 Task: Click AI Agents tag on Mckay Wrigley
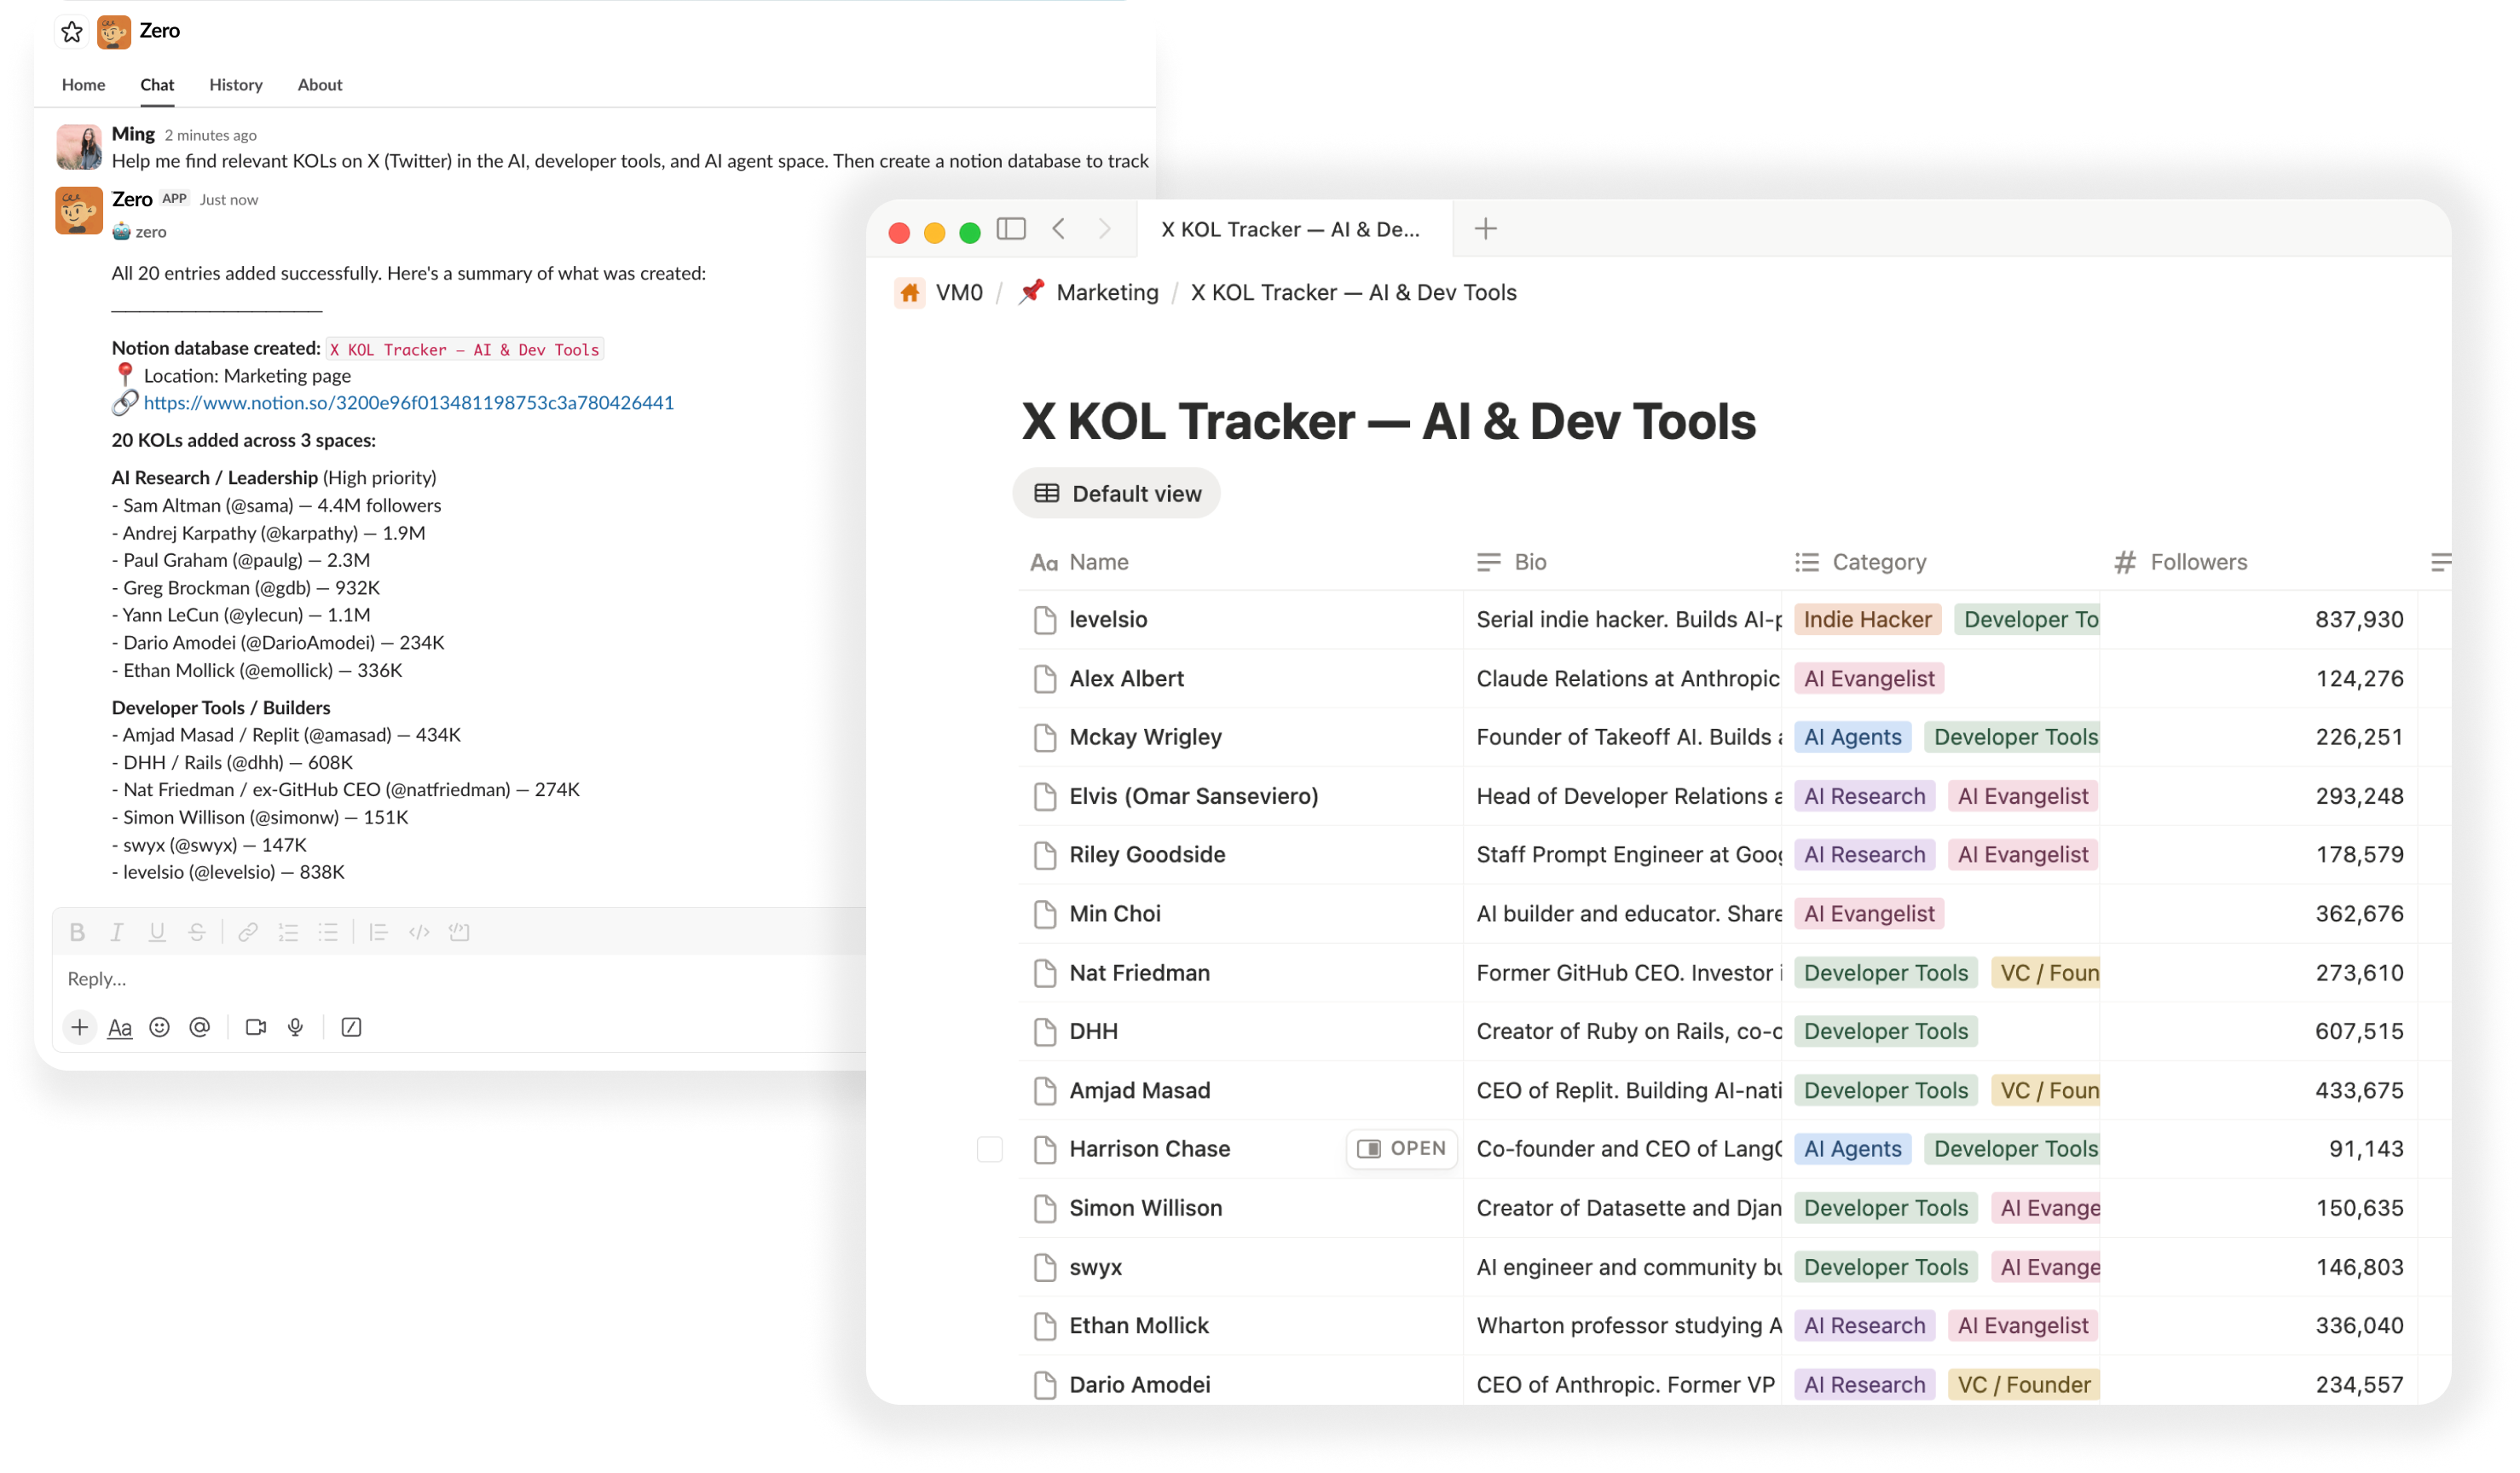[x=1852, y=737]
